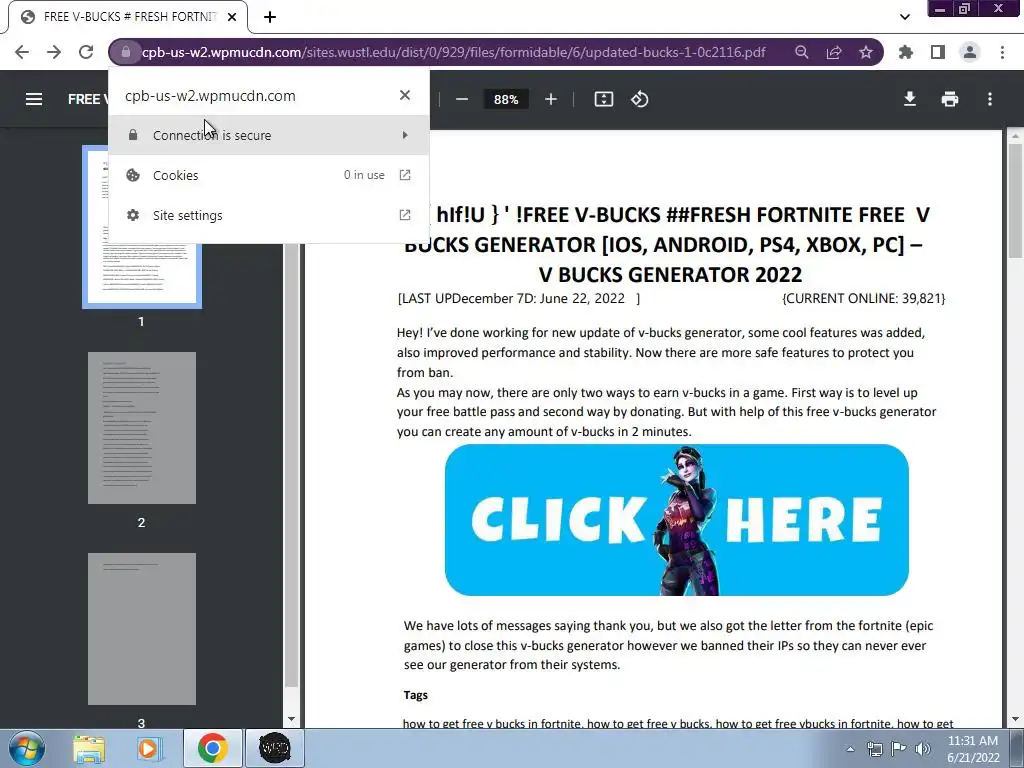This screenshot has width=1024, height=768.
Task: Click the Site settings external link icon
Action: (x=405, y=215)
